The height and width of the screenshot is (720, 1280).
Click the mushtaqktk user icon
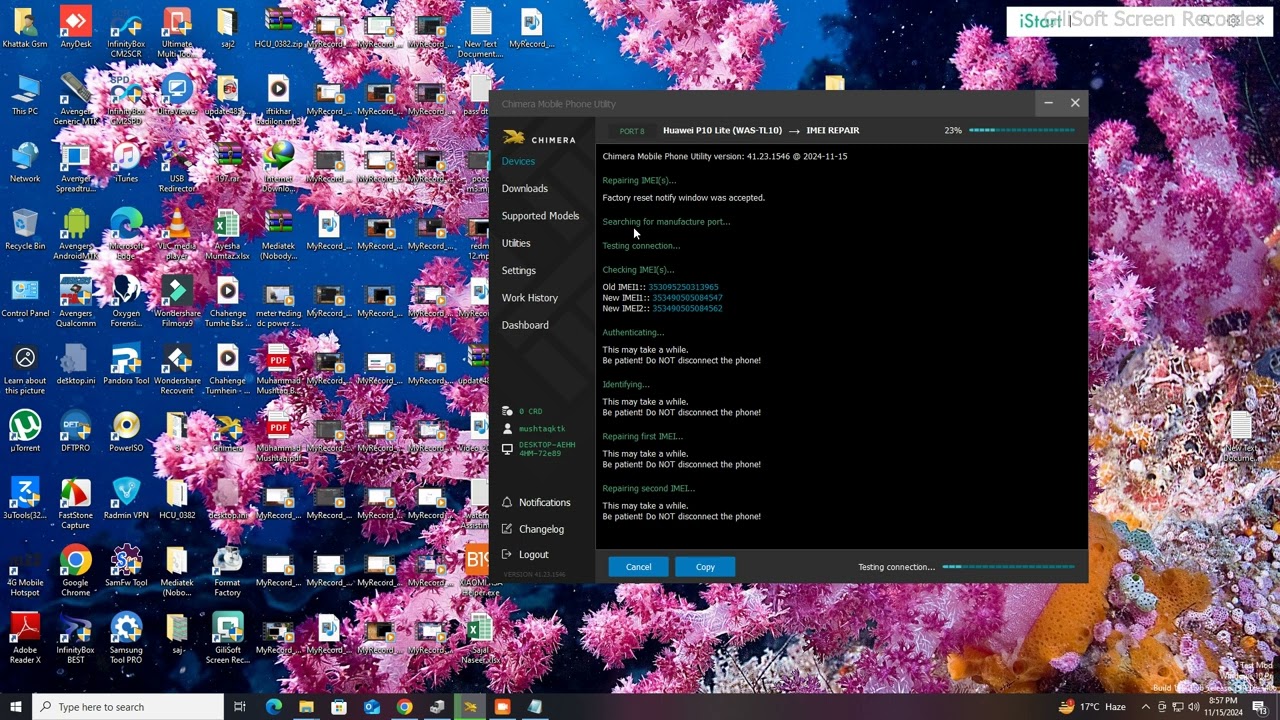point(508,429)
